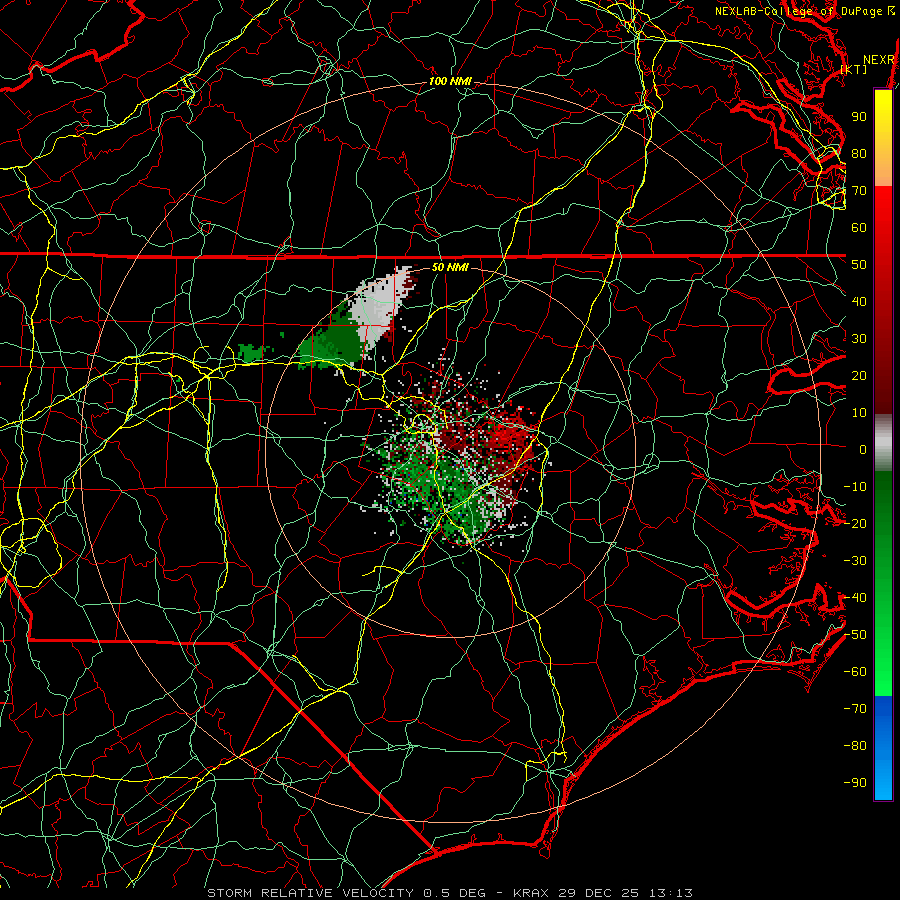
Task: Click the 100 NMI range ring label
Action: click(451, 82)
